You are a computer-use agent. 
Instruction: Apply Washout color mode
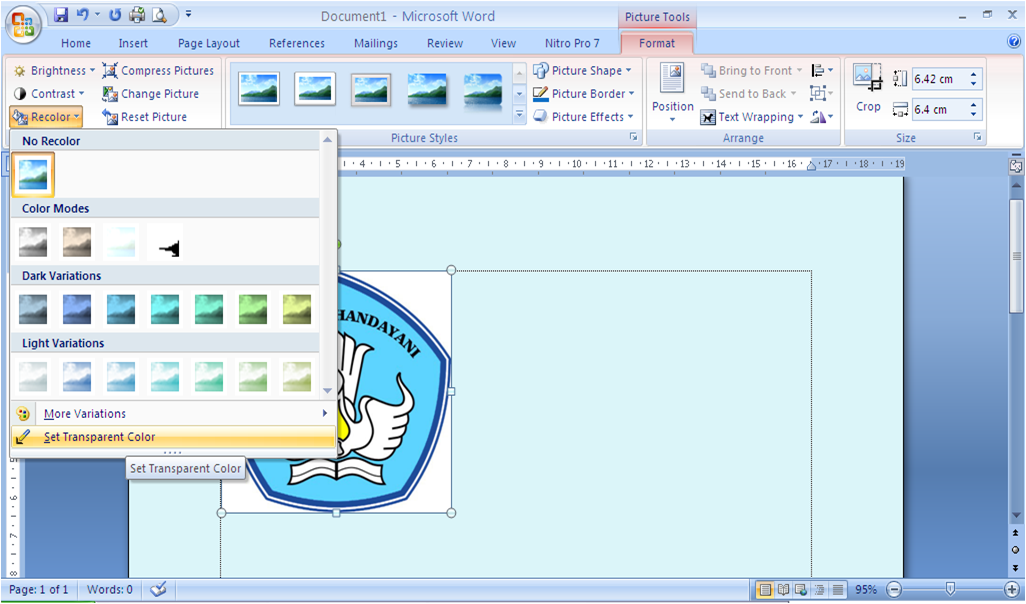click(x=120, y=241)
